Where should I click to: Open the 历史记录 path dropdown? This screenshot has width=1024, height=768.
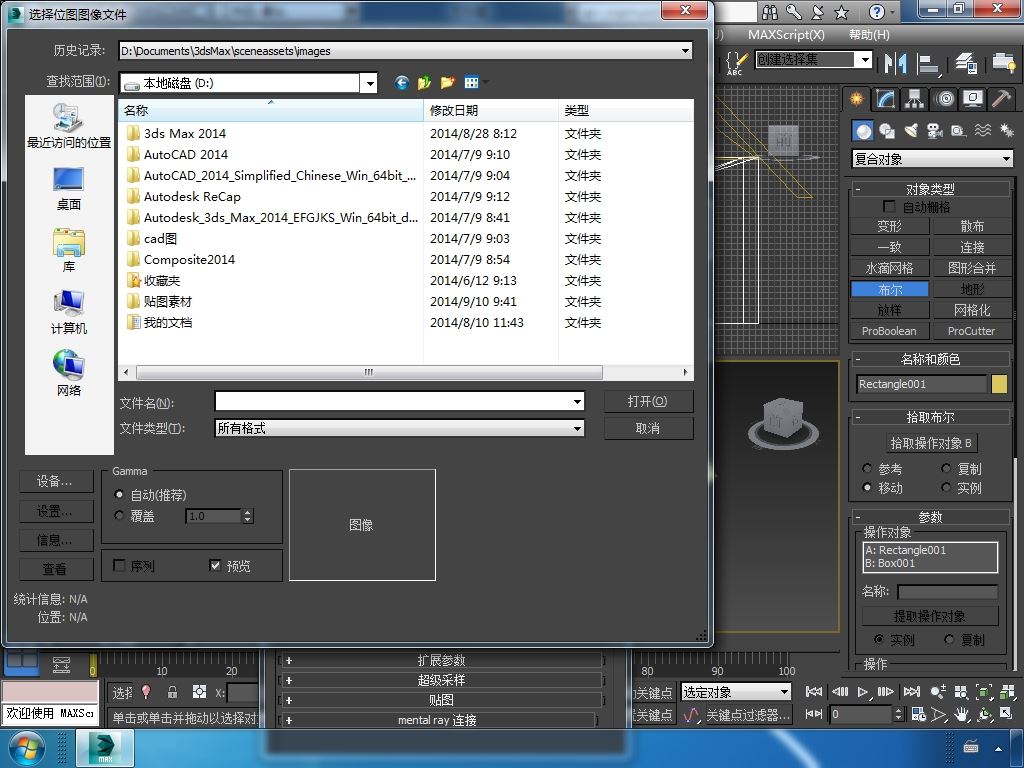click(x=685, y=50)
